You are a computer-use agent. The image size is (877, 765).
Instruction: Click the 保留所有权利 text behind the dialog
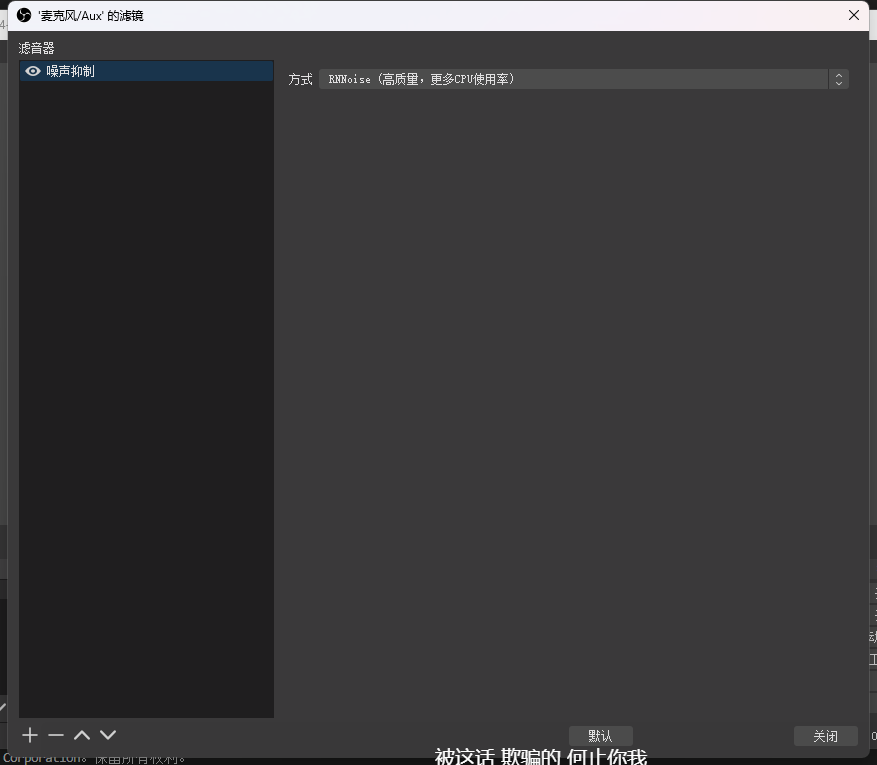click(x=140, y=758)
